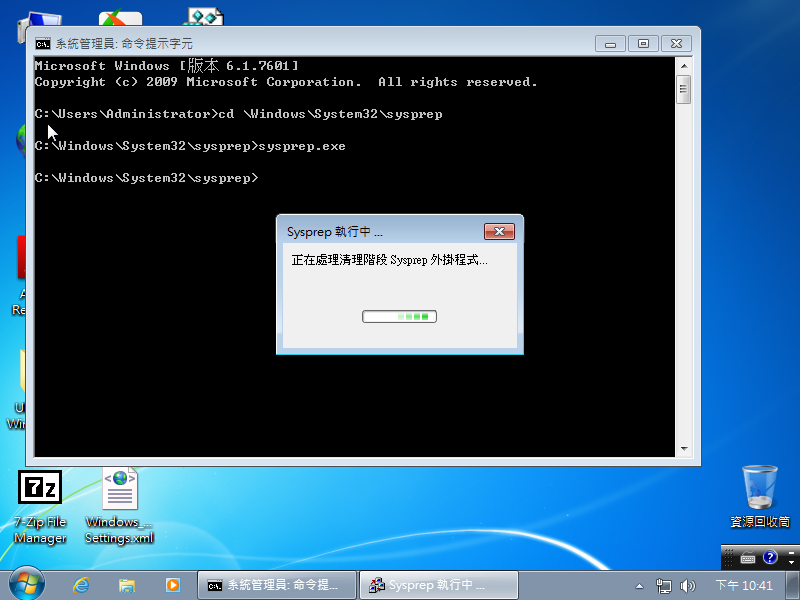The width and height of the screenshot is (800, 600).
Task: Click the Sysprep green progress bar
Action: pos(399,317)
